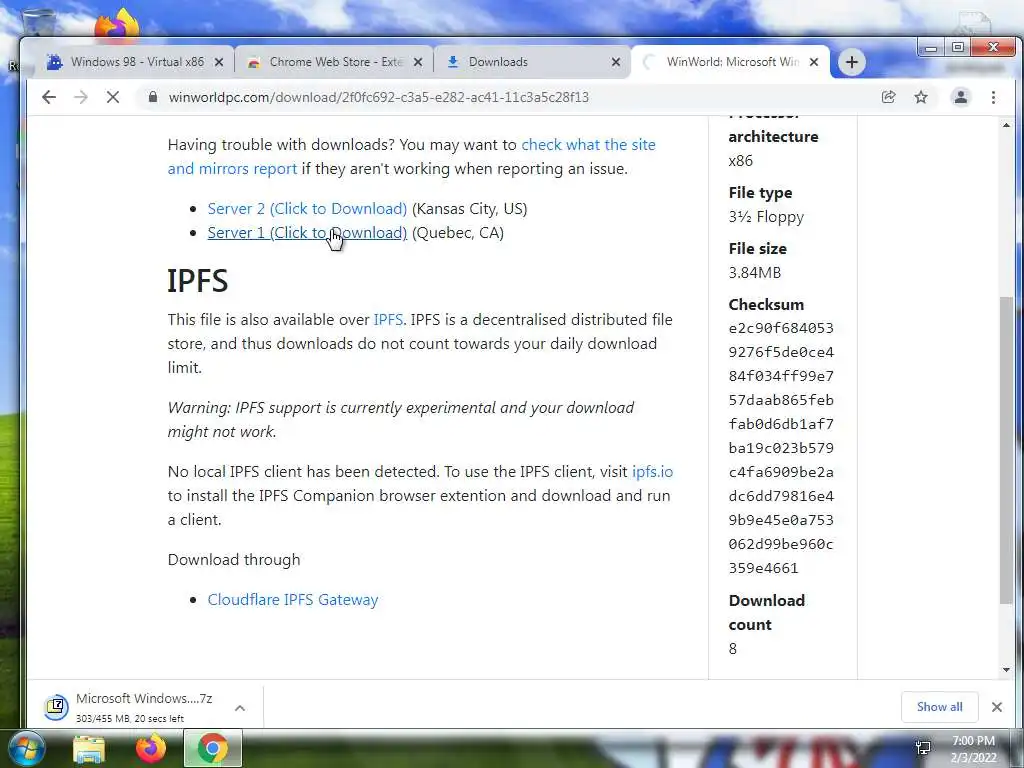
Task: Click the share icon in the address bar
Action: (888, 97)
